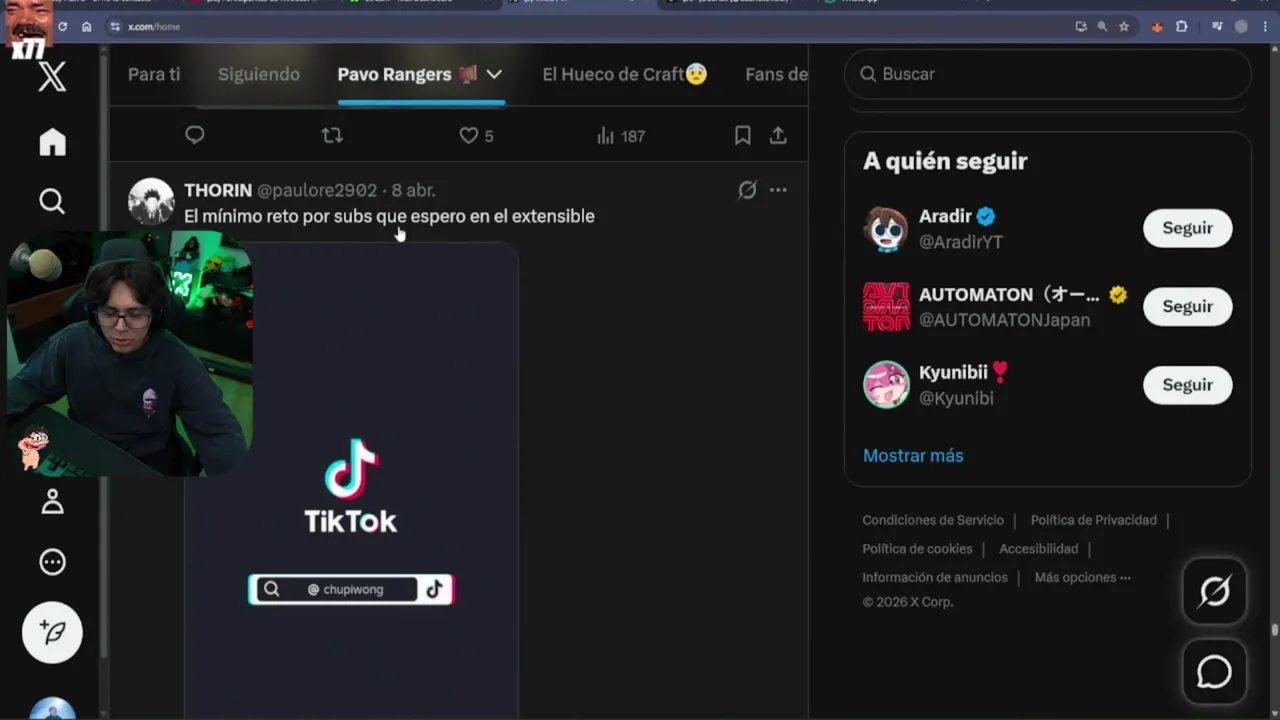Select the Pavo Rangers list tab

click(x=408, y=74)
